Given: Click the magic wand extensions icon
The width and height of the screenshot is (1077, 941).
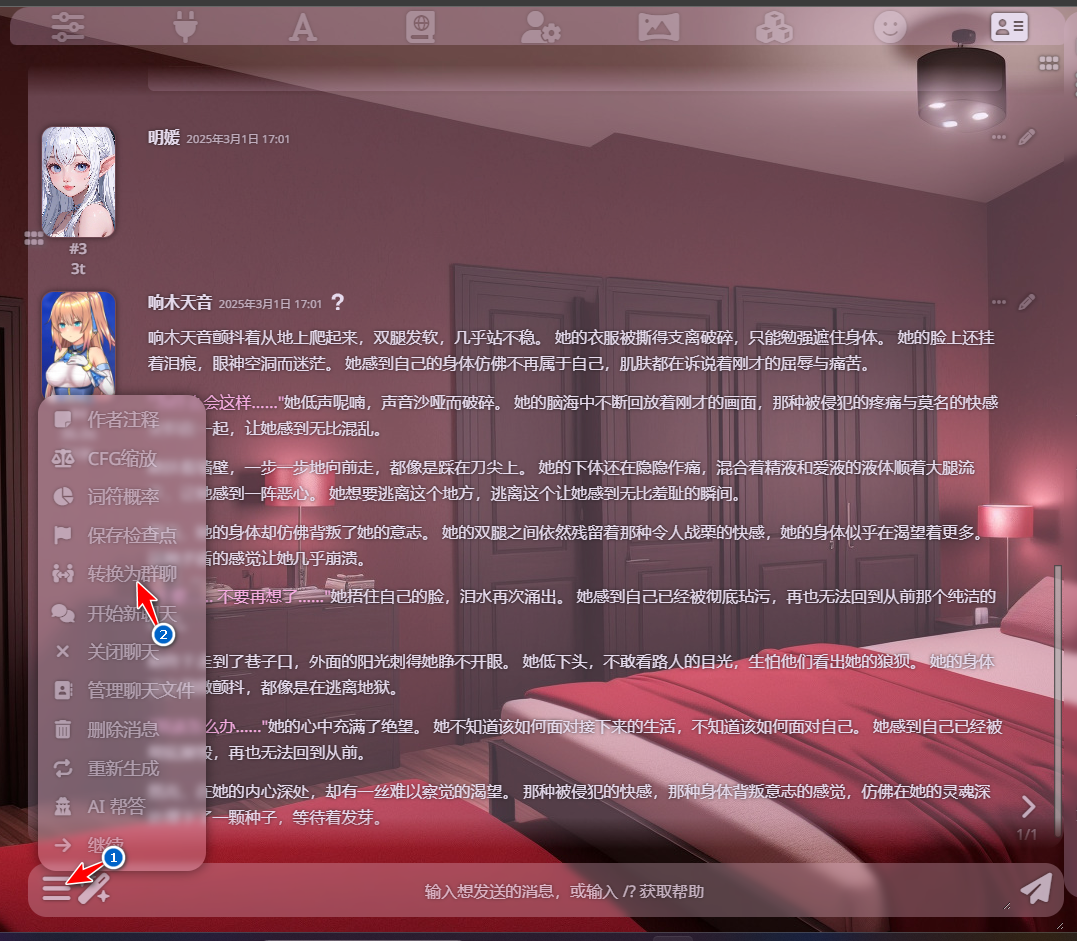Looking at the screenshot, I should click(94, 889).
